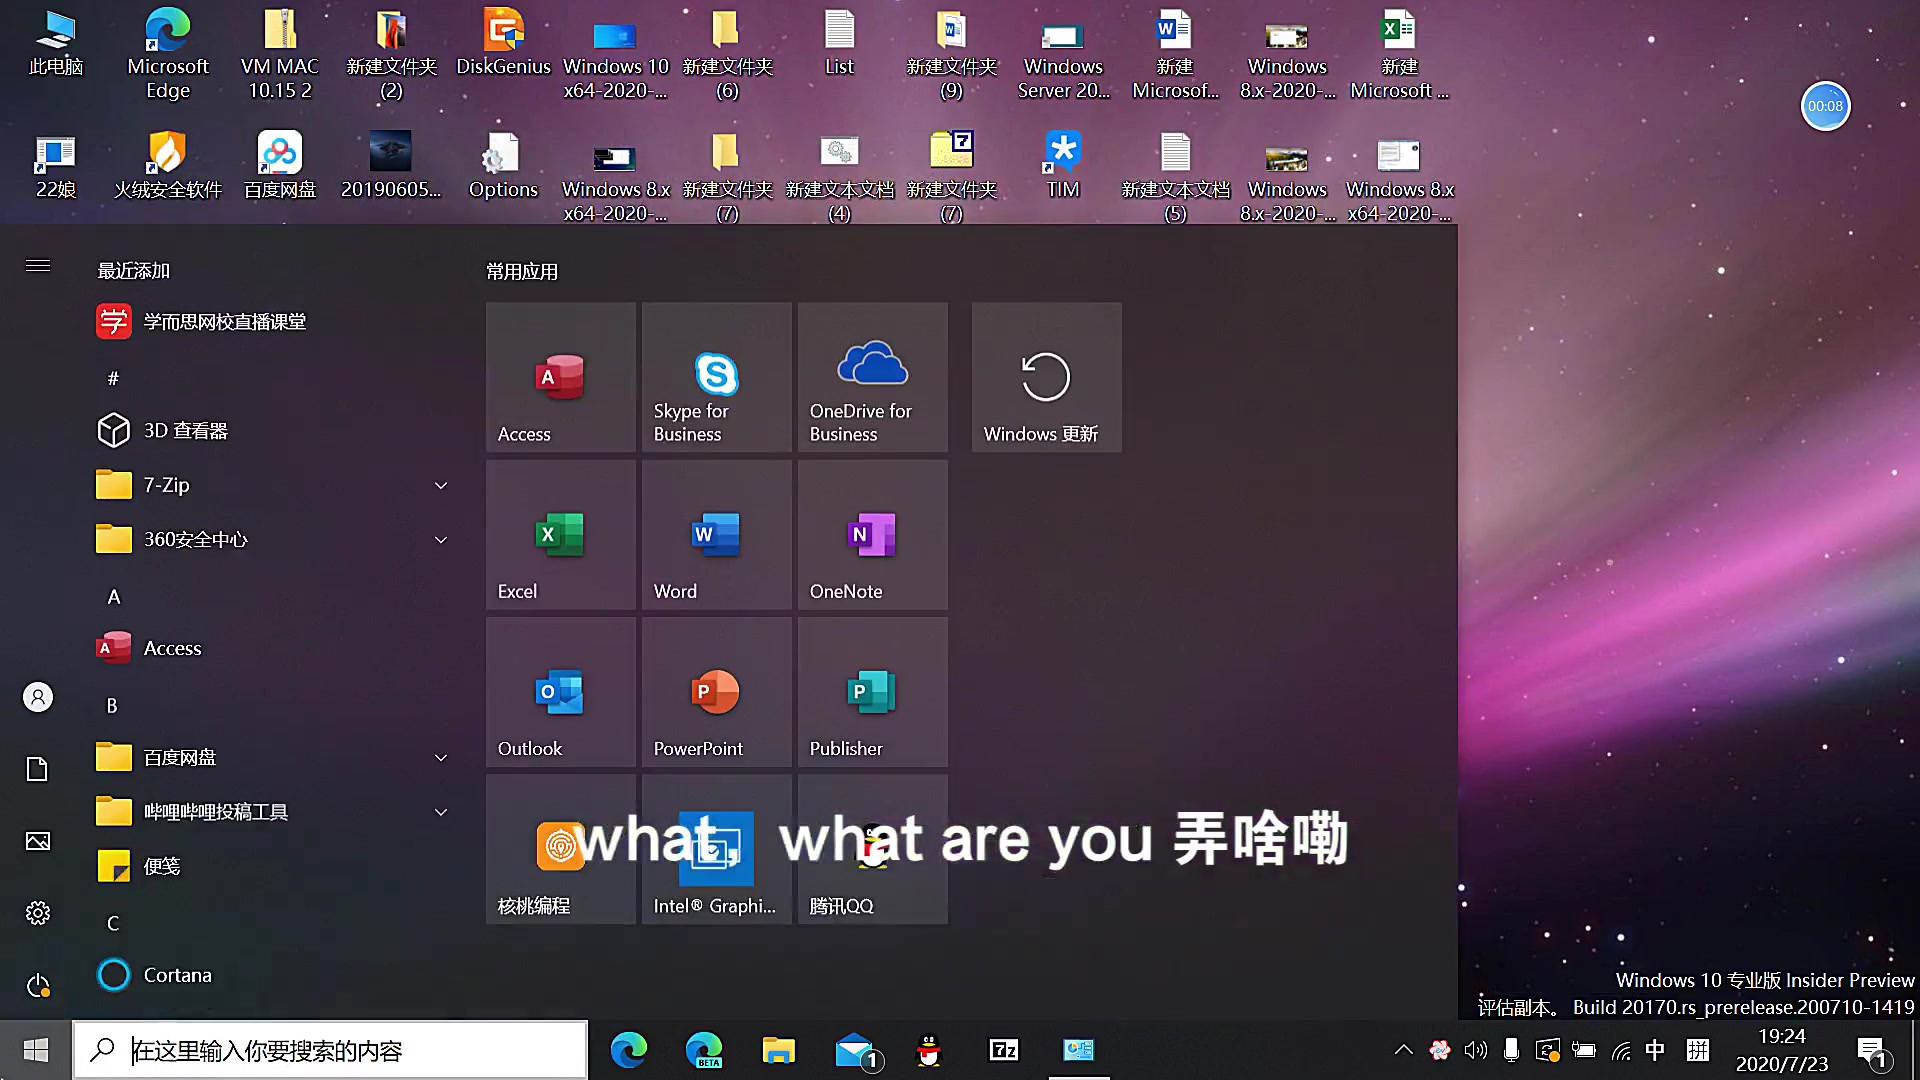The image size is (1920, 1080).
Task: Open Pictures from Start sidebar
Action: tap(38, 841)
